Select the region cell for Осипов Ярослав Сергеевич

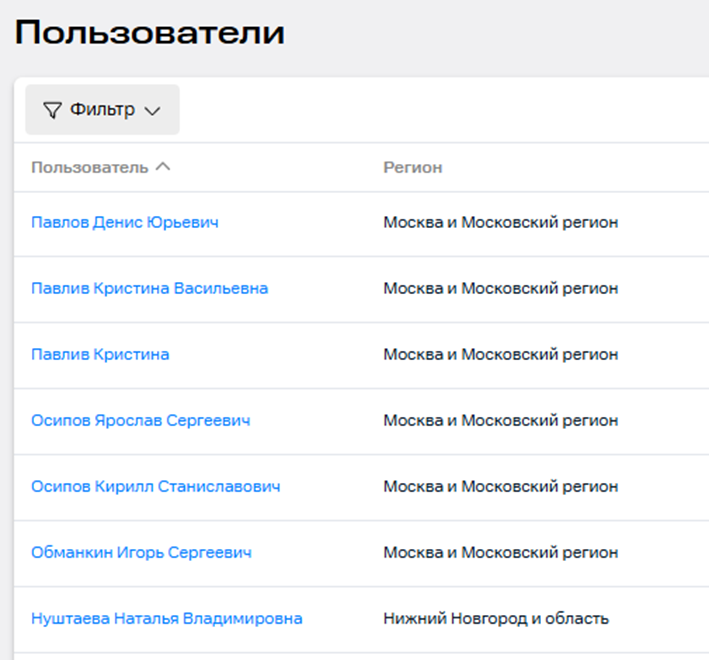[501, 420]
